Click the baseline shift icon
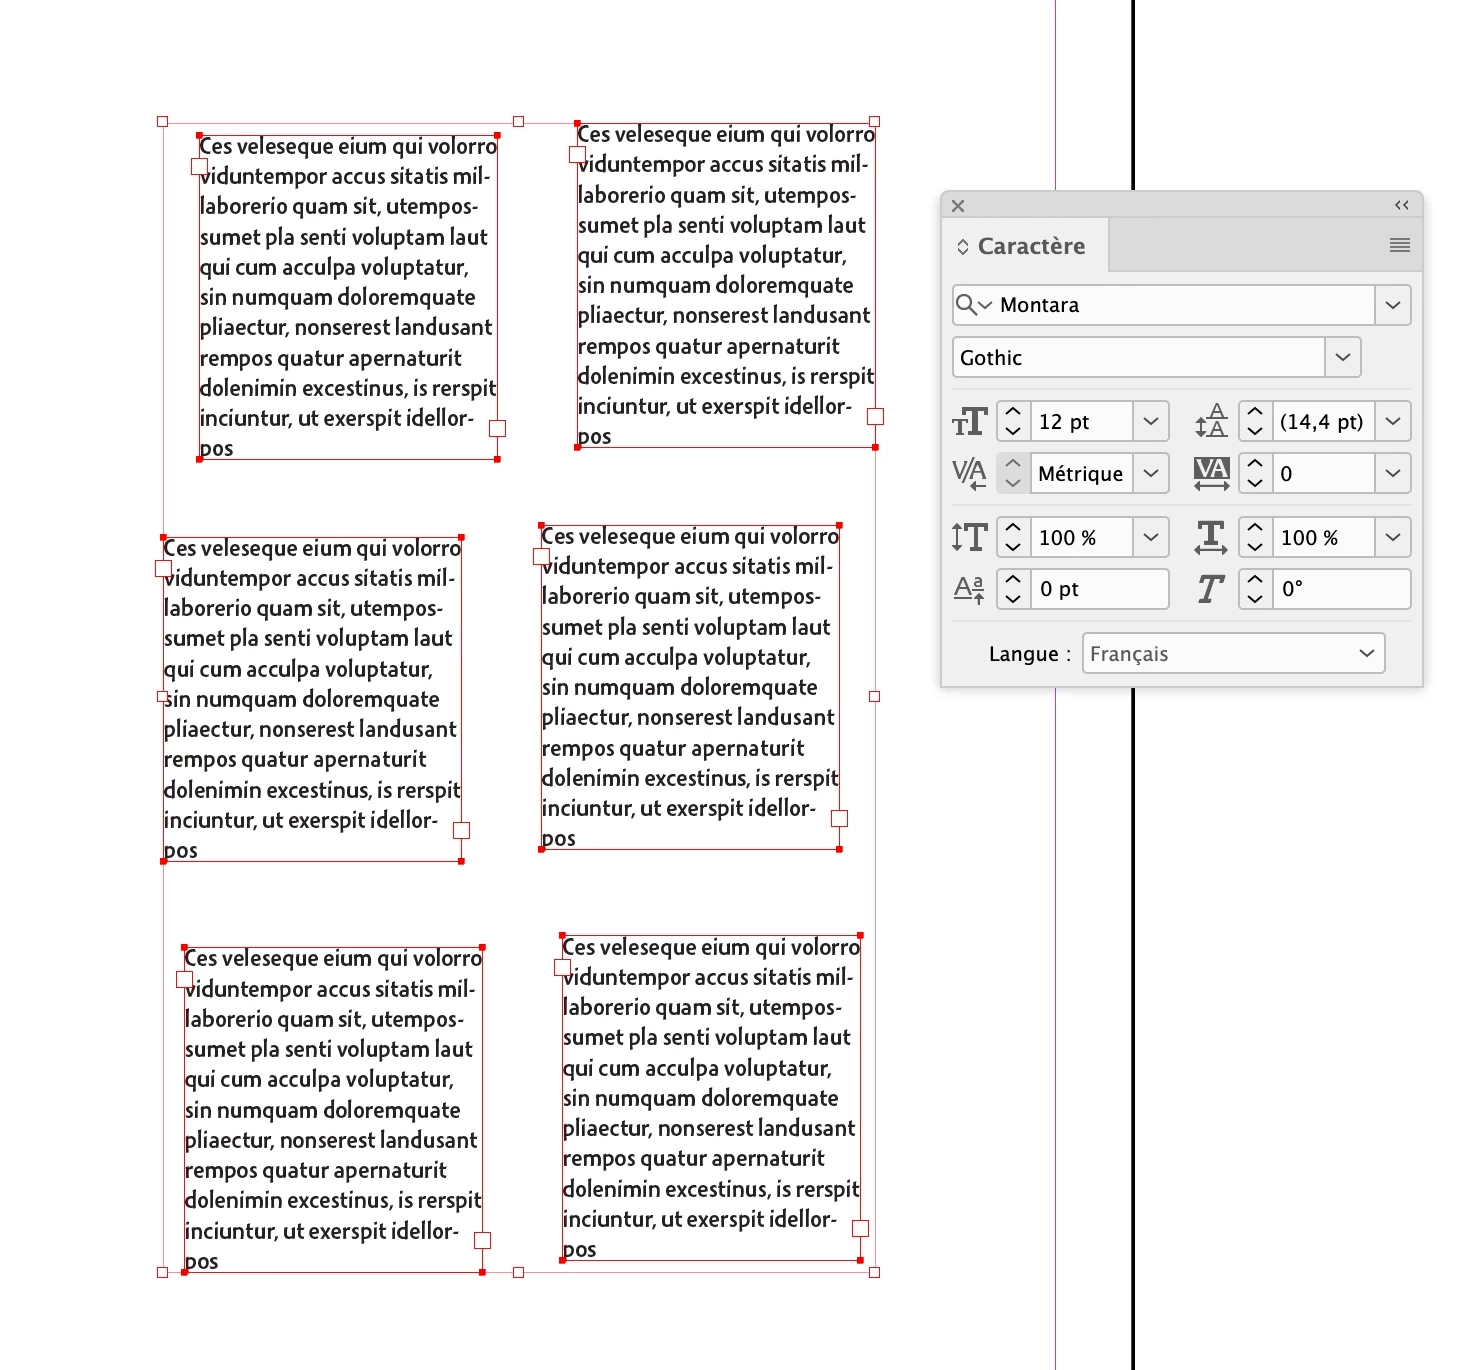The image size is (1482, 1370). [x=969, y=589]
